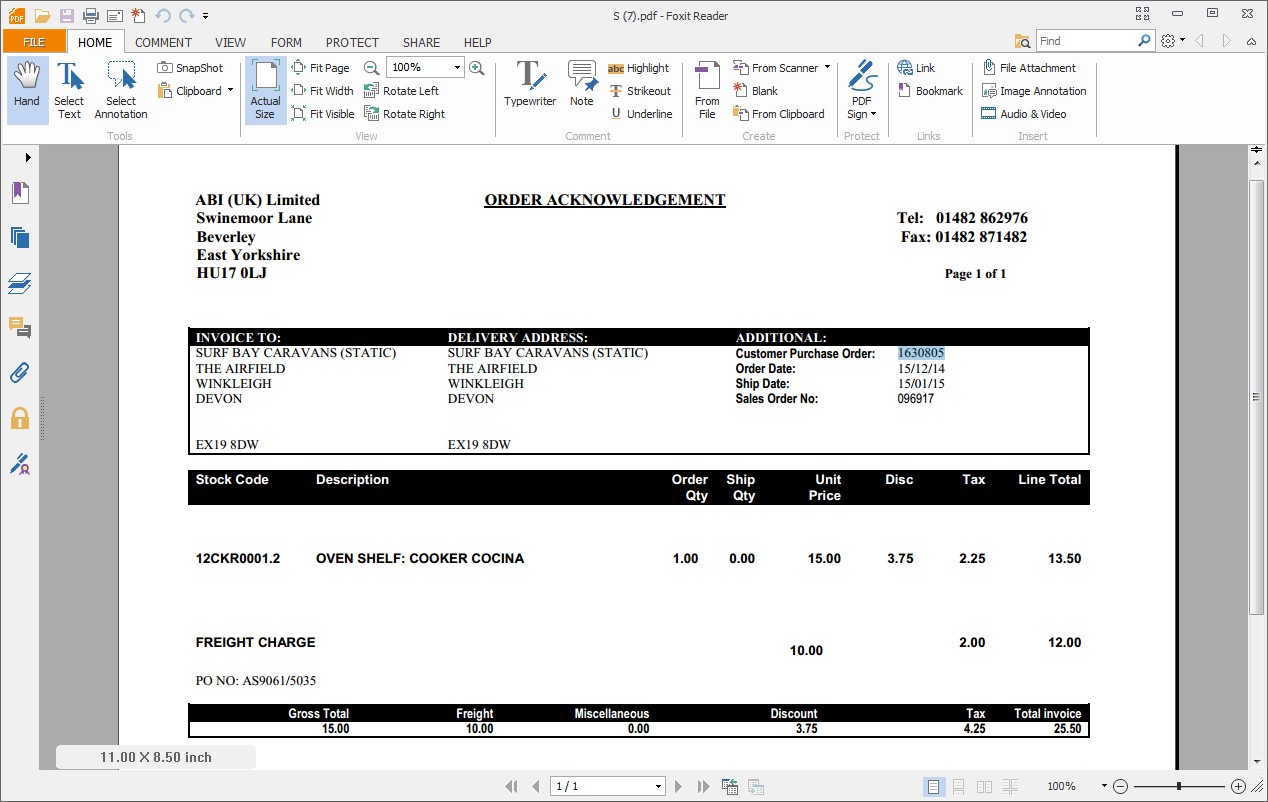Open the Security lock panel
The width and height of the screenshot is (1268, 802).
(x=20, y=418)
